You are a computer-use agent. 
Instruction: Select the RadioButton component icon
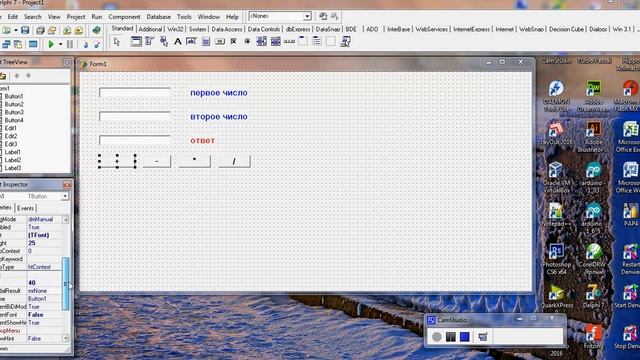click(x=247, y=42)
